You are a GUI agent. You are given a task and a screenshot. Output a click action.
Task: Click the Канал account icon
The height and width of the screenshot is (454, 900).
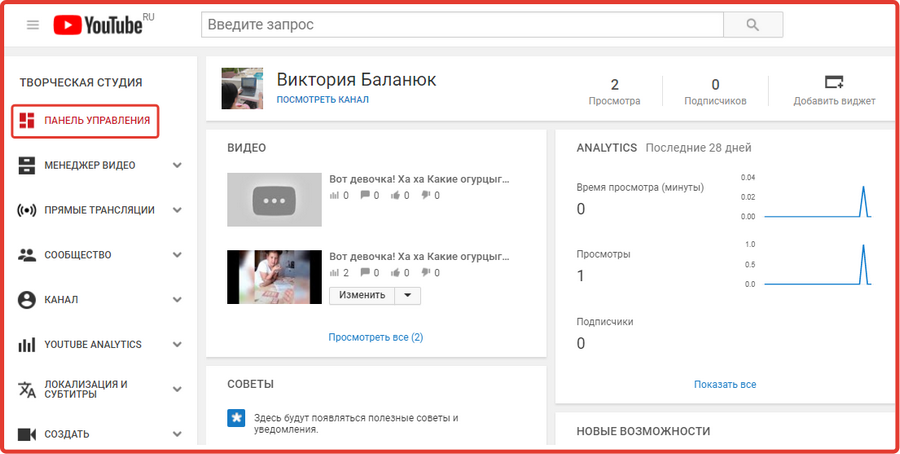click(x=27, y=300)
